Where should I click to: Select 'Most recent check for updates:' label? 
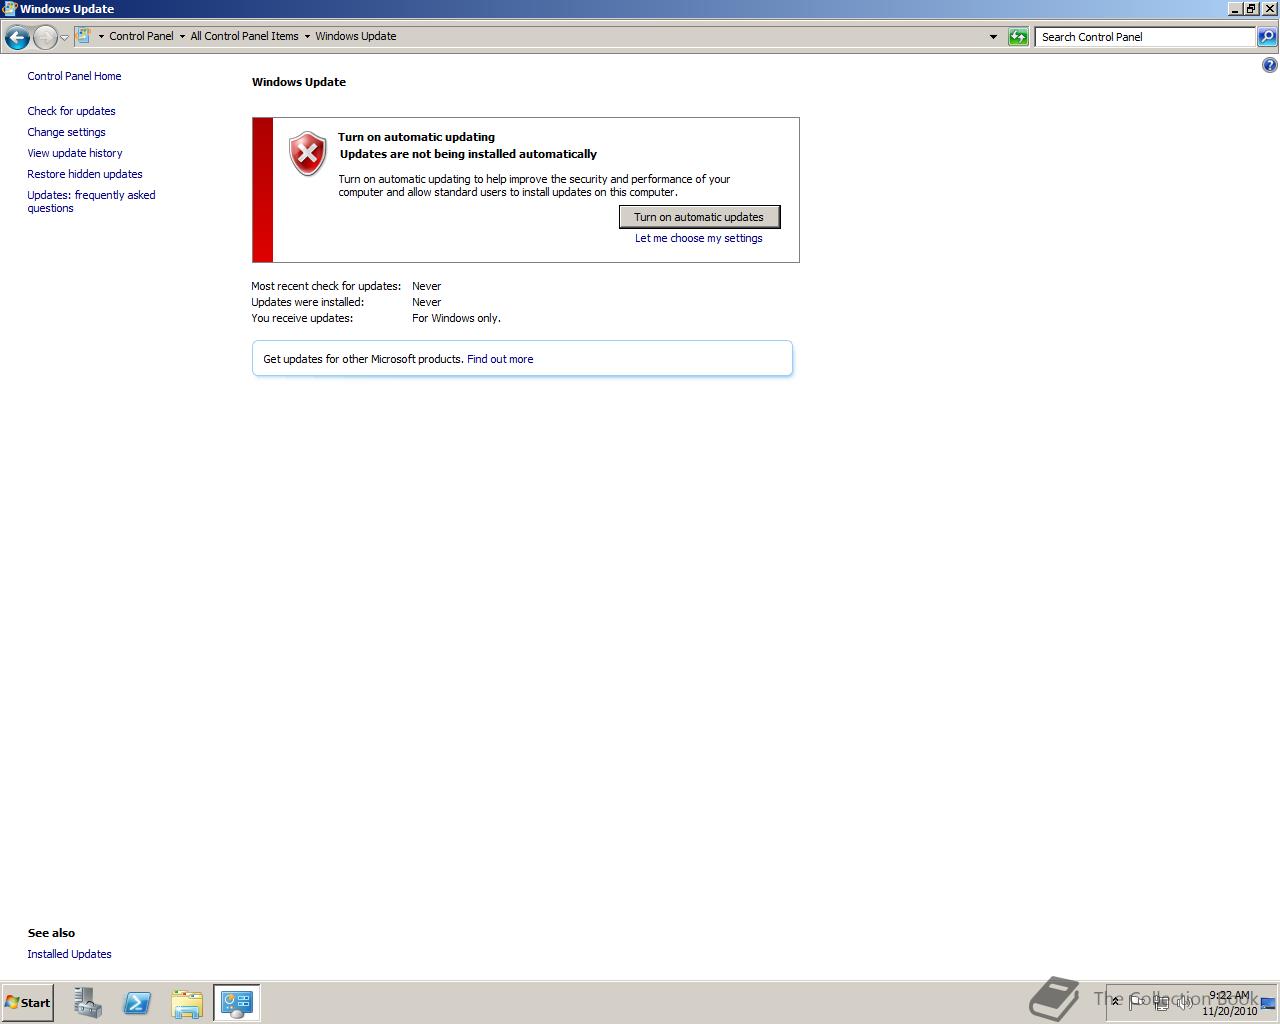click(x=326, y=286)
